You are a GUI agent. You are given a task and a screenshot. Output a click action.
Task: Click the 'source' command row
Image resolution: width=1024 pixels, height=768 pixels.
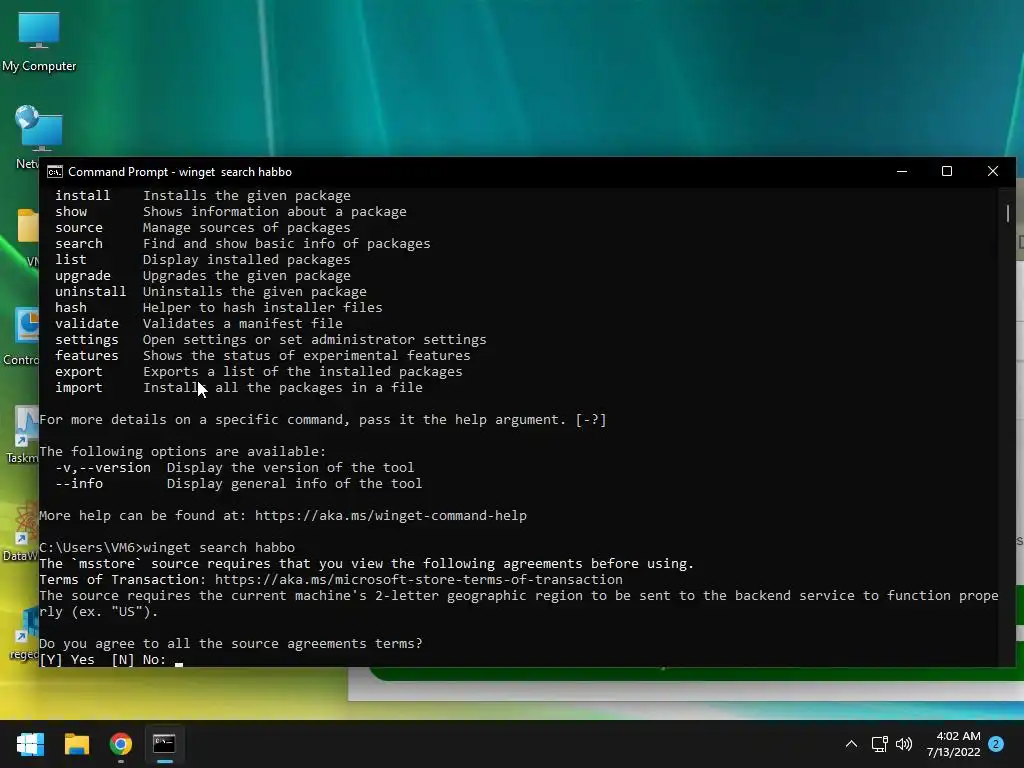coord(202,228)
